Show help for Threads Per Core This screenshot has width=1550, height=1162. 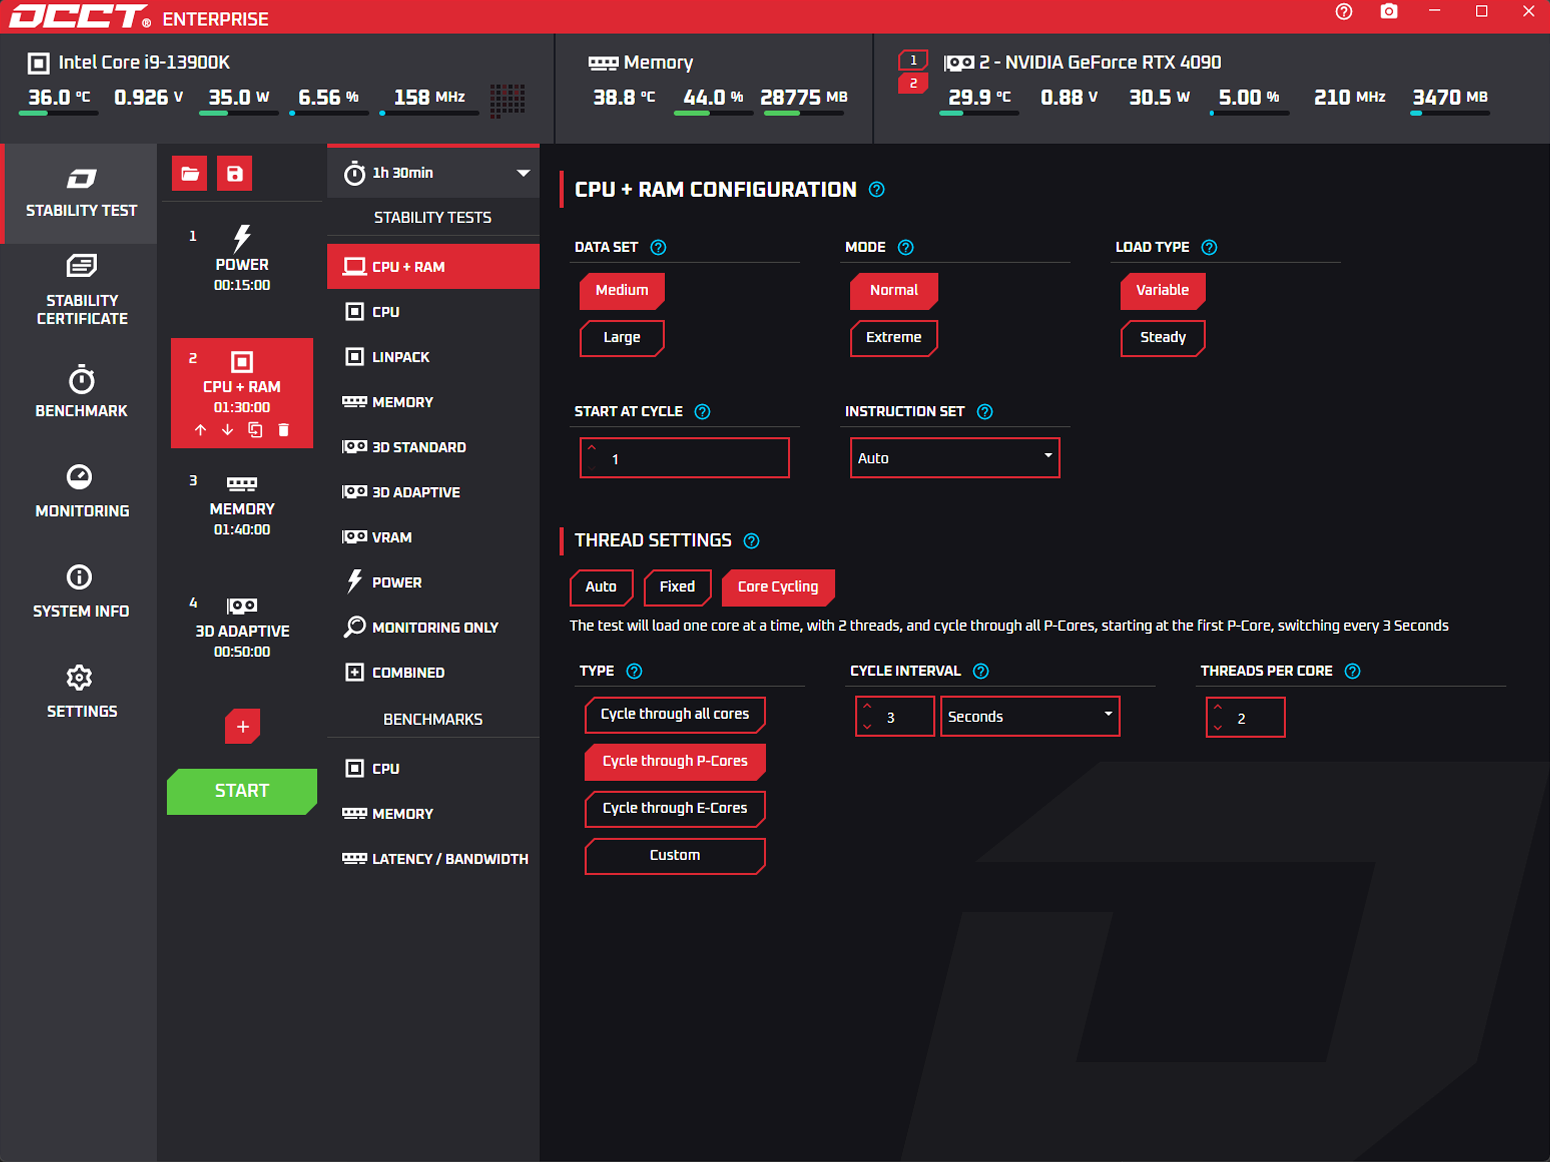(x=1353, y=671)
